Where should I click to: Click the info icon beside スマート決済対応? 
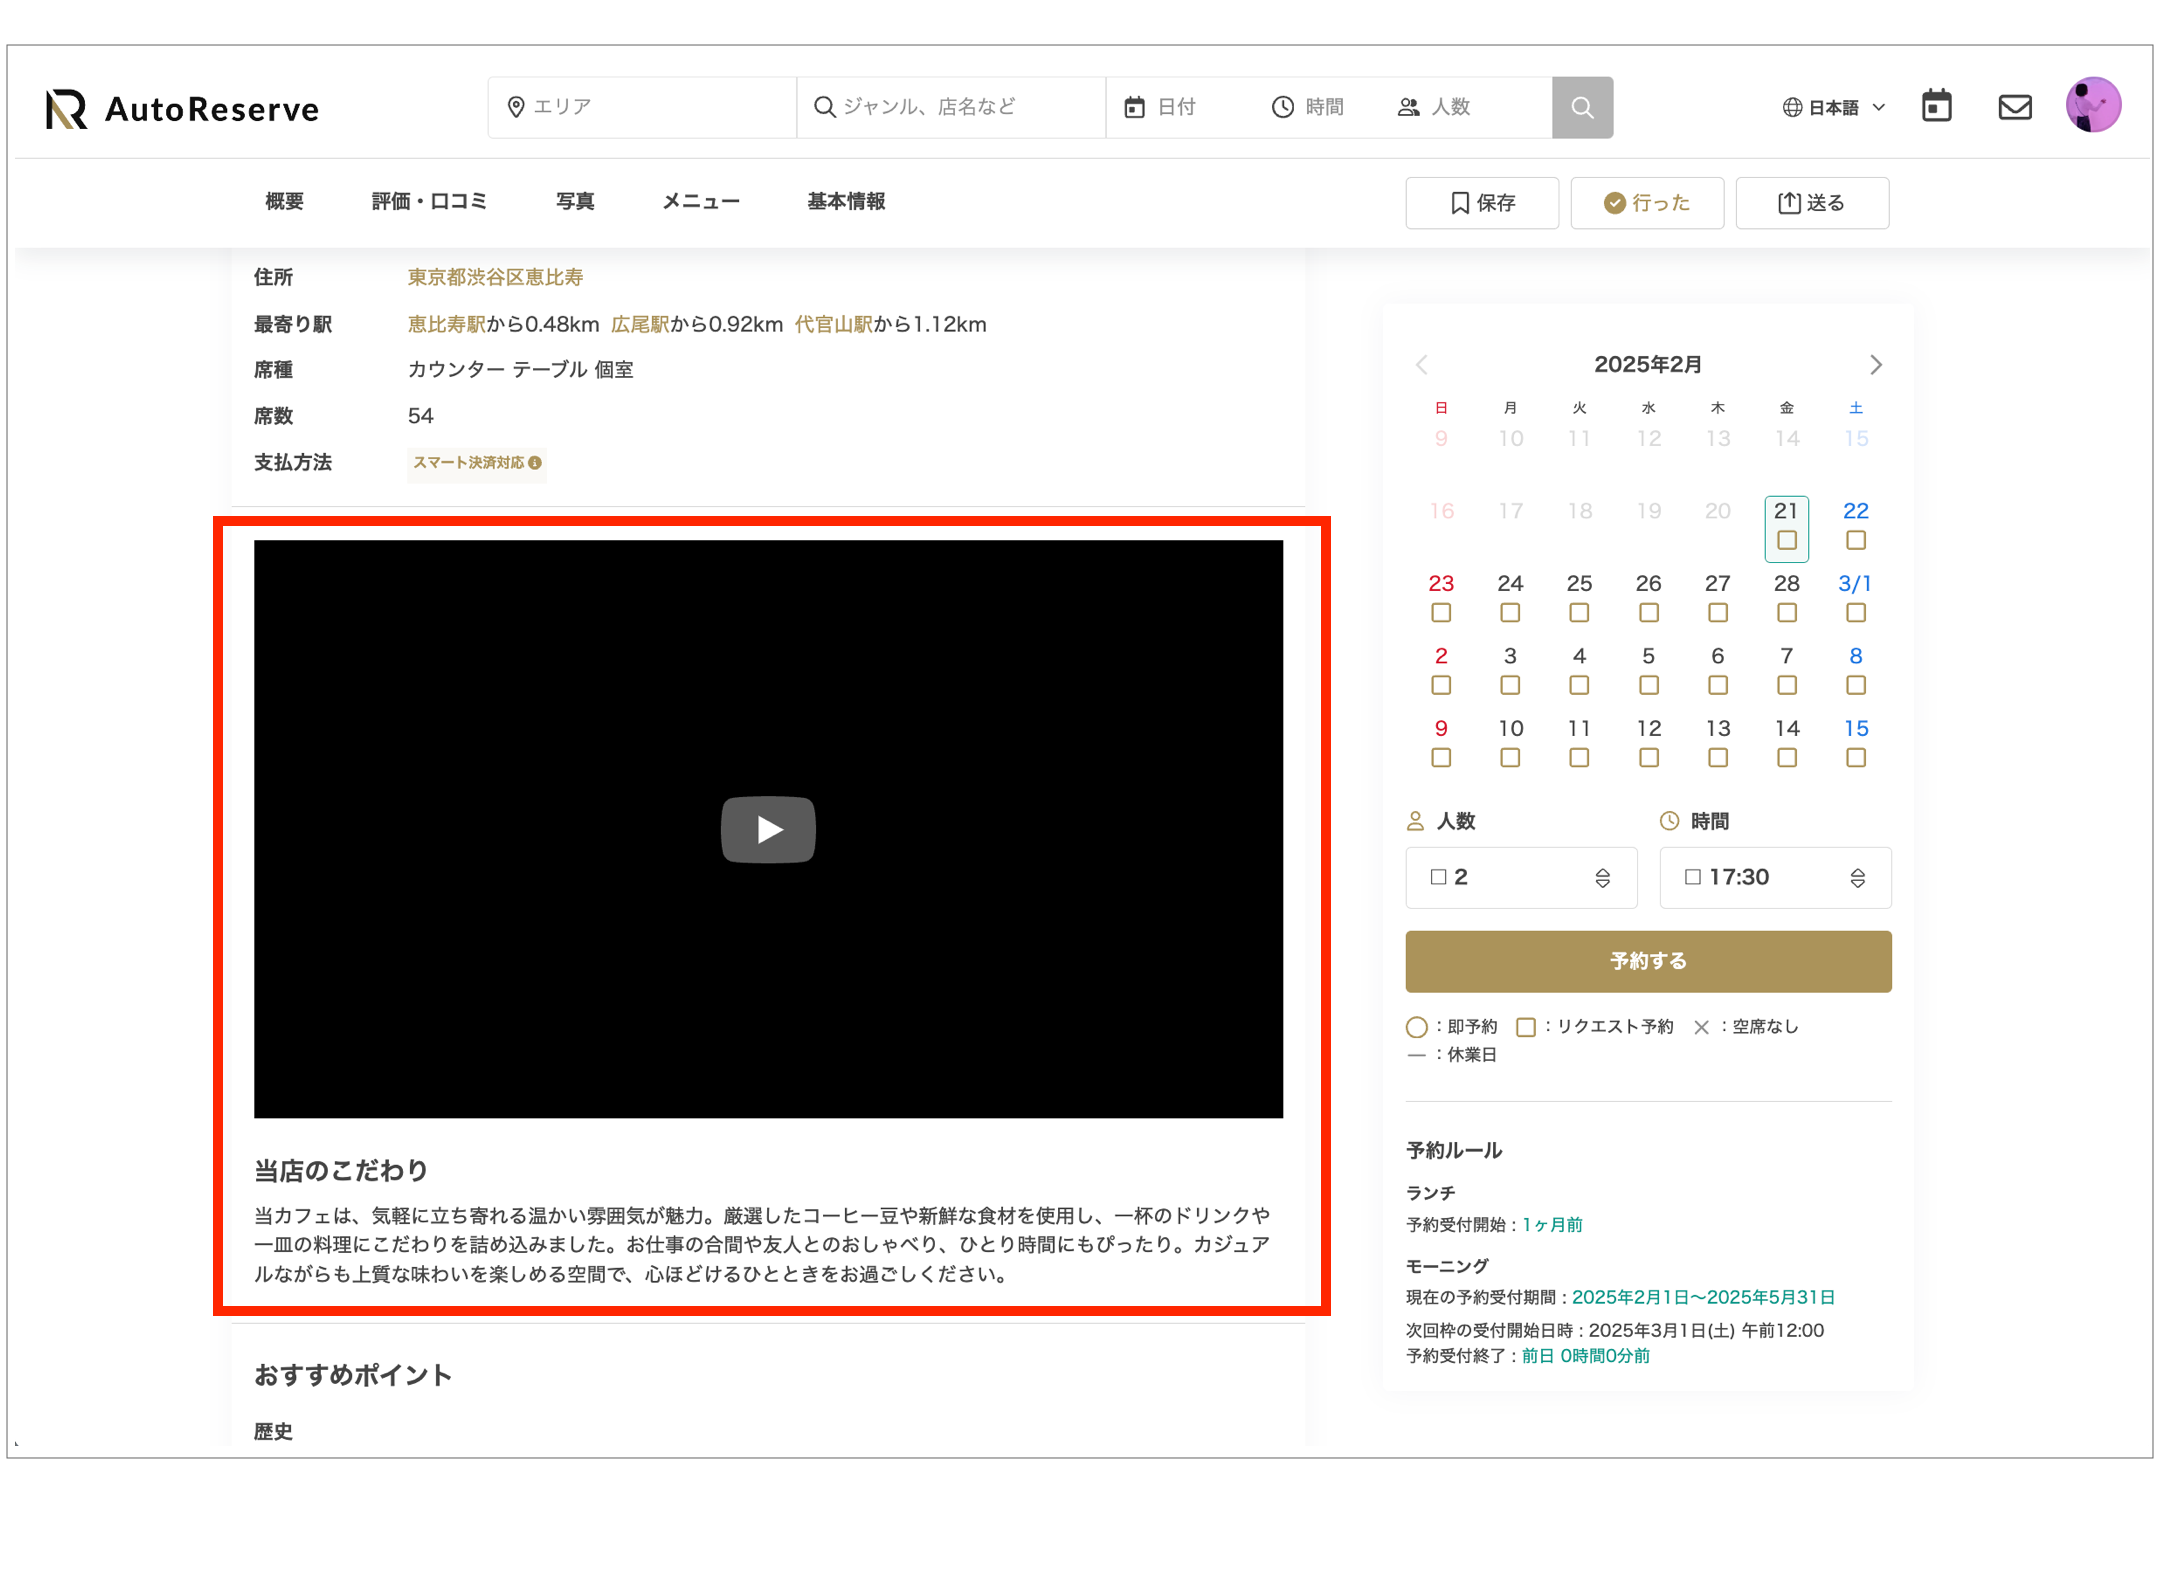pos(536,463)
